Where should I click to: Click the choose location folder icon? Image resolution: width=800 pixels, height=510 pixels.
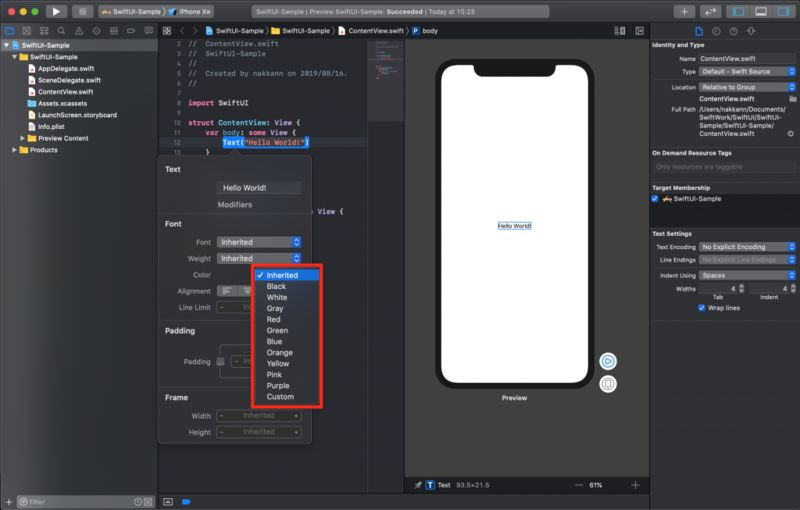792,98
